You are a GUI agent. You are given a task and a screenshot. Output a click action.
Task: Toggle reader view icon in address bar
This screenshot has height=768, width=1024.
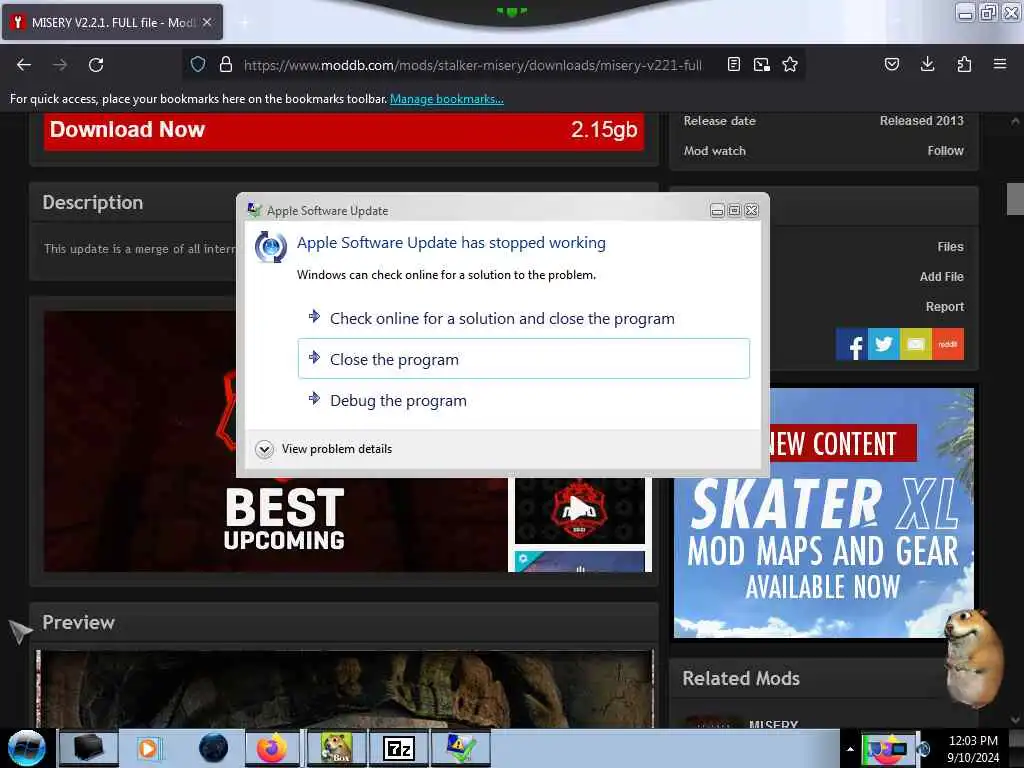(x=734, y=64)
